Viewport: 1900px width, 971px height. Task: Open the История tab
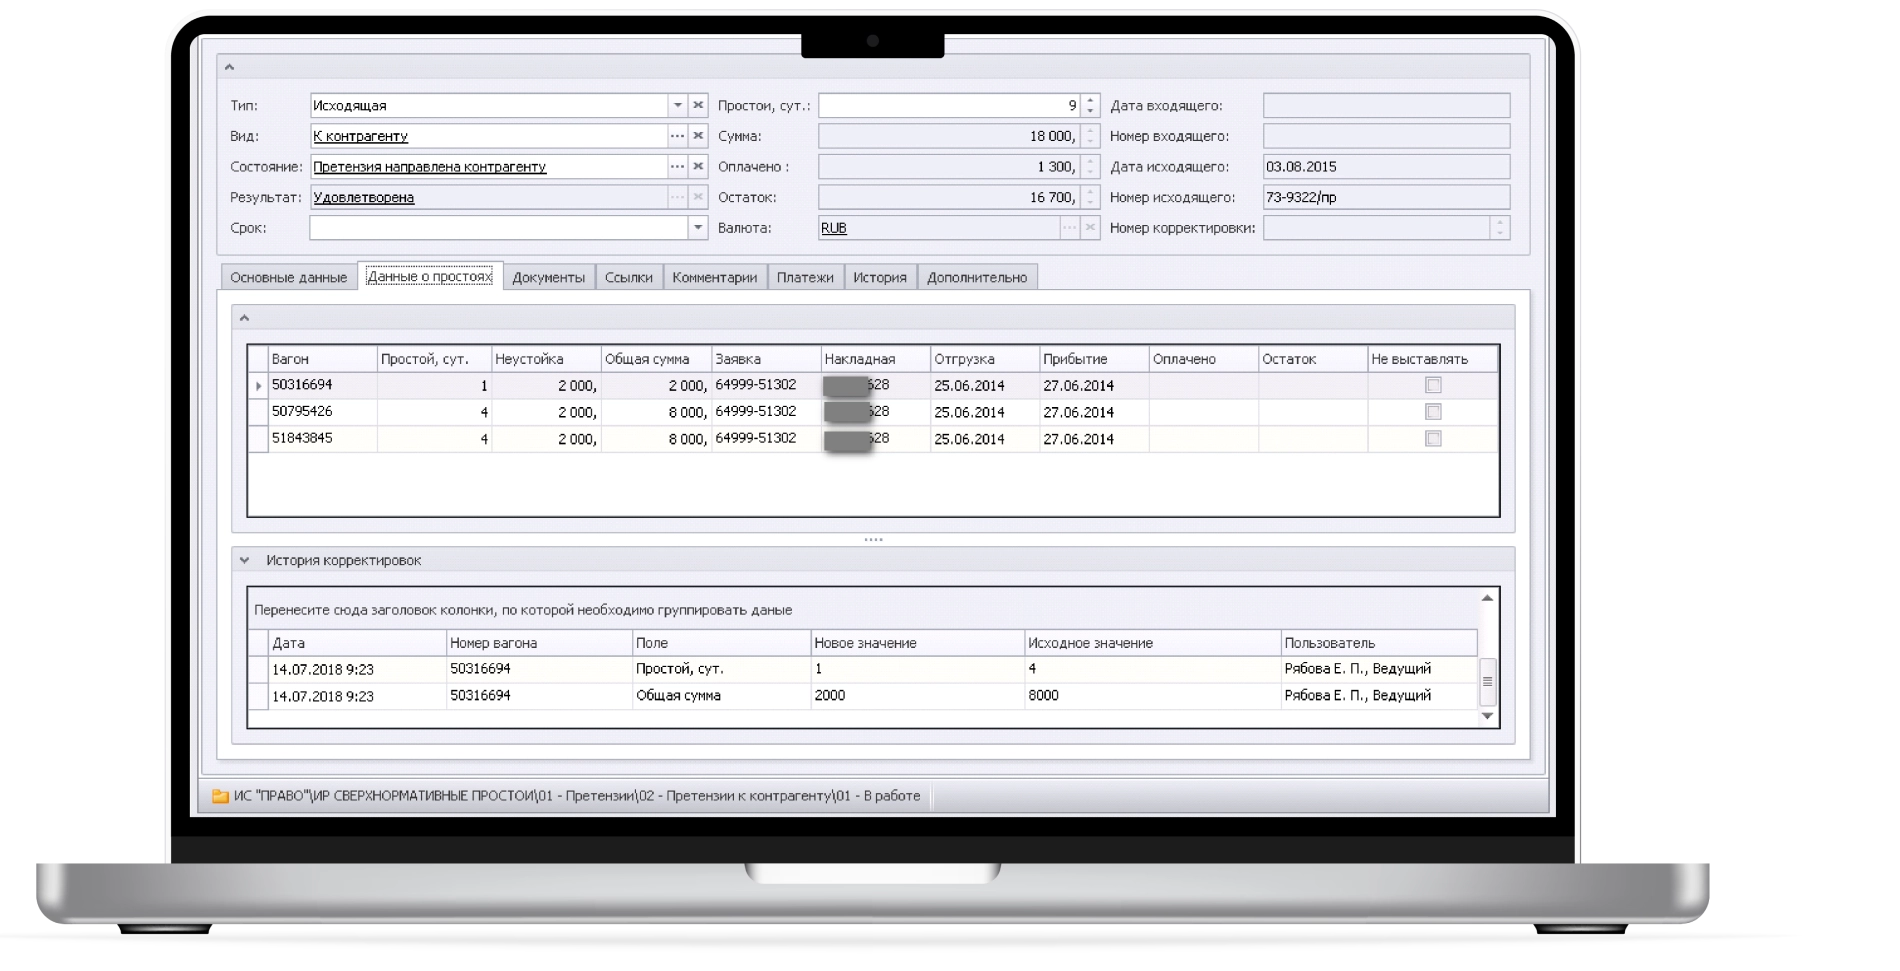tap(880, 277)
